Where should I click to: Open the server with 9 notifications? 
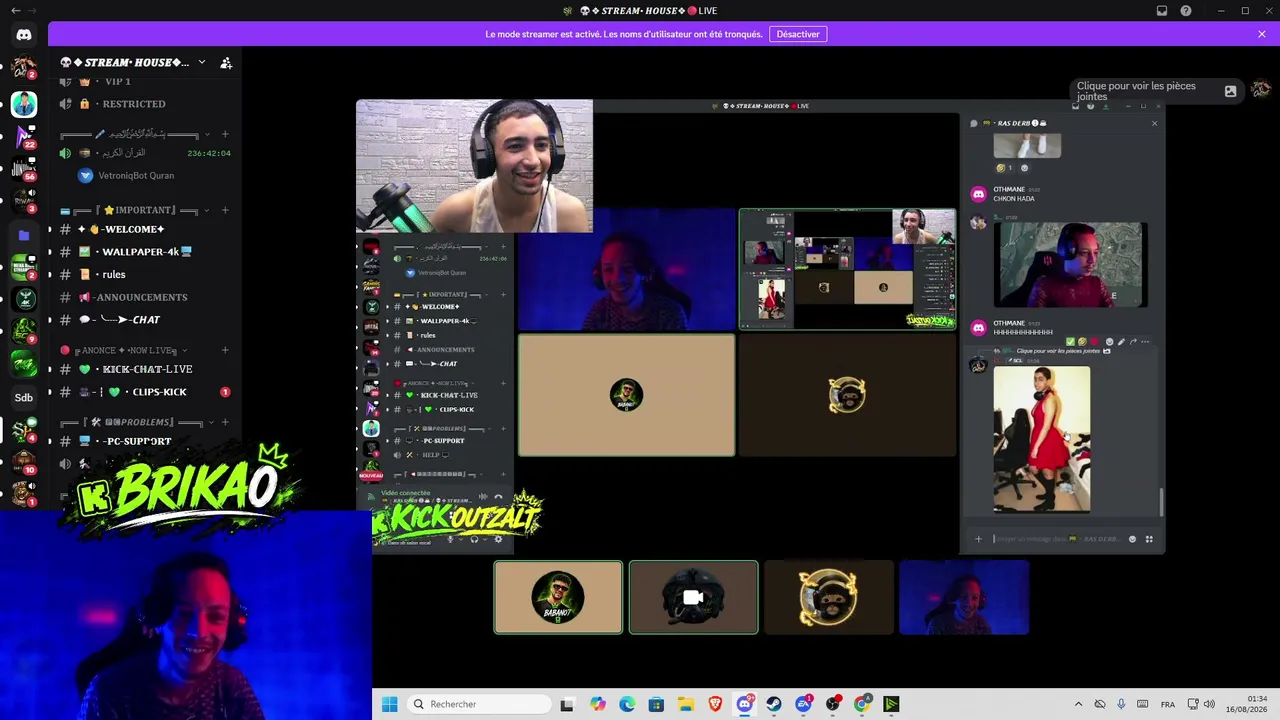point(24,329)
